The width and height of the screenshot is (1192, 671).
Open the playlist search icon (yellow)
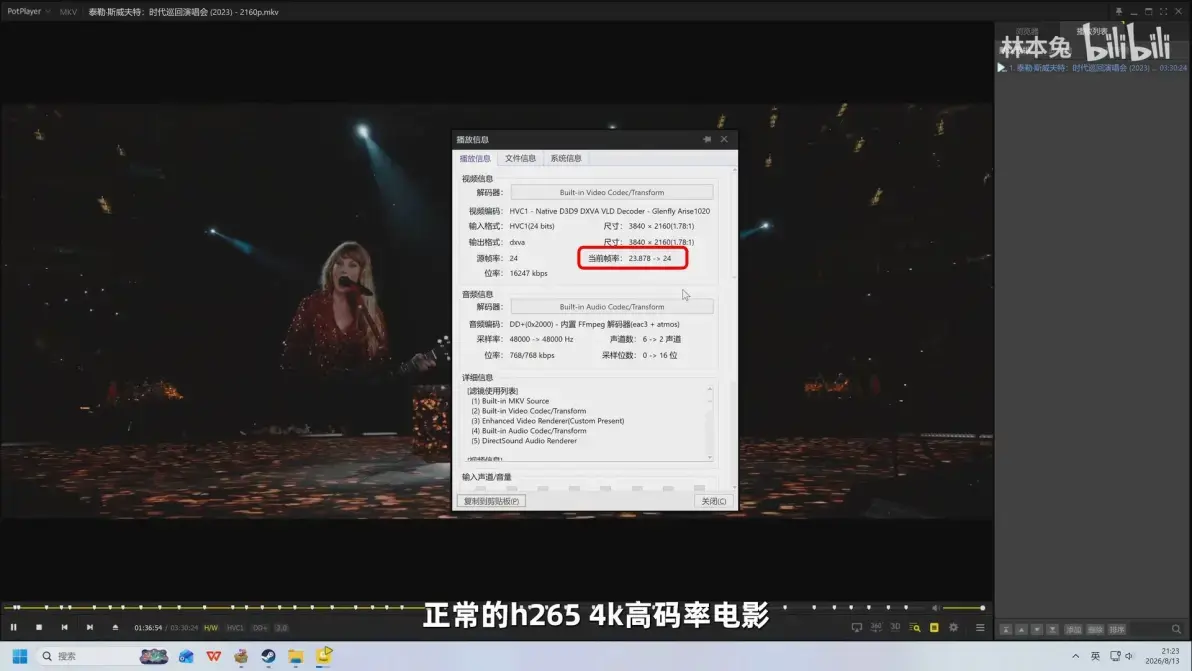915,628
